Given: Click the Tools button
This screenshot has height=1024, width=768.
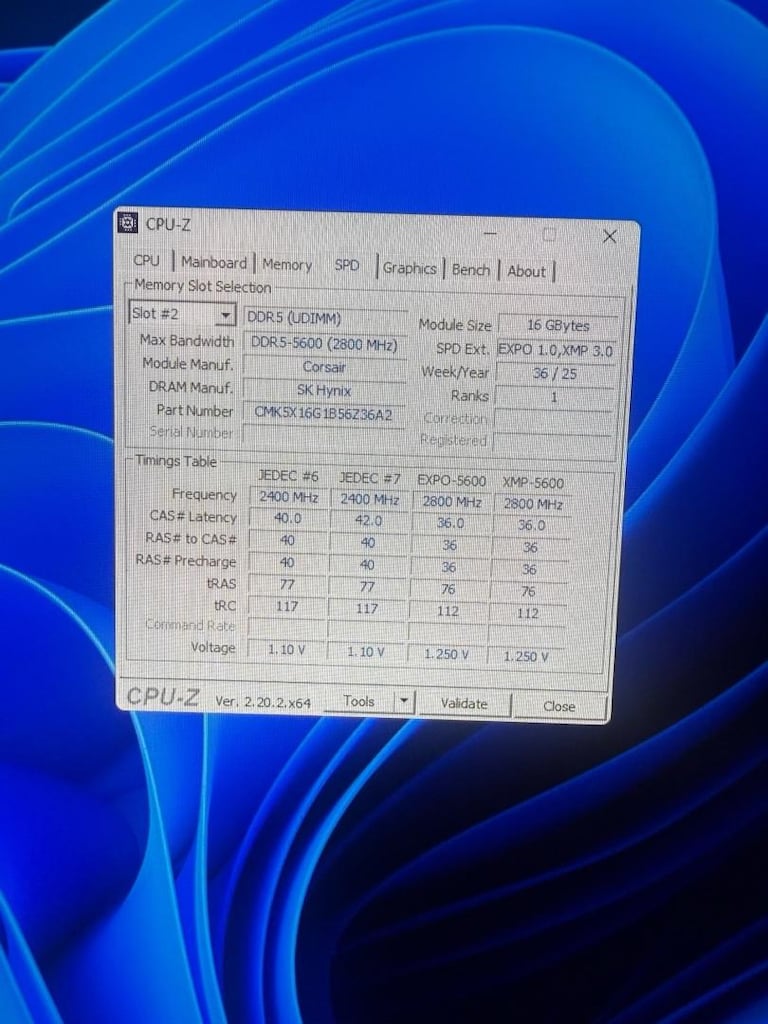Looking at the screenshot, I should point(359,701).
